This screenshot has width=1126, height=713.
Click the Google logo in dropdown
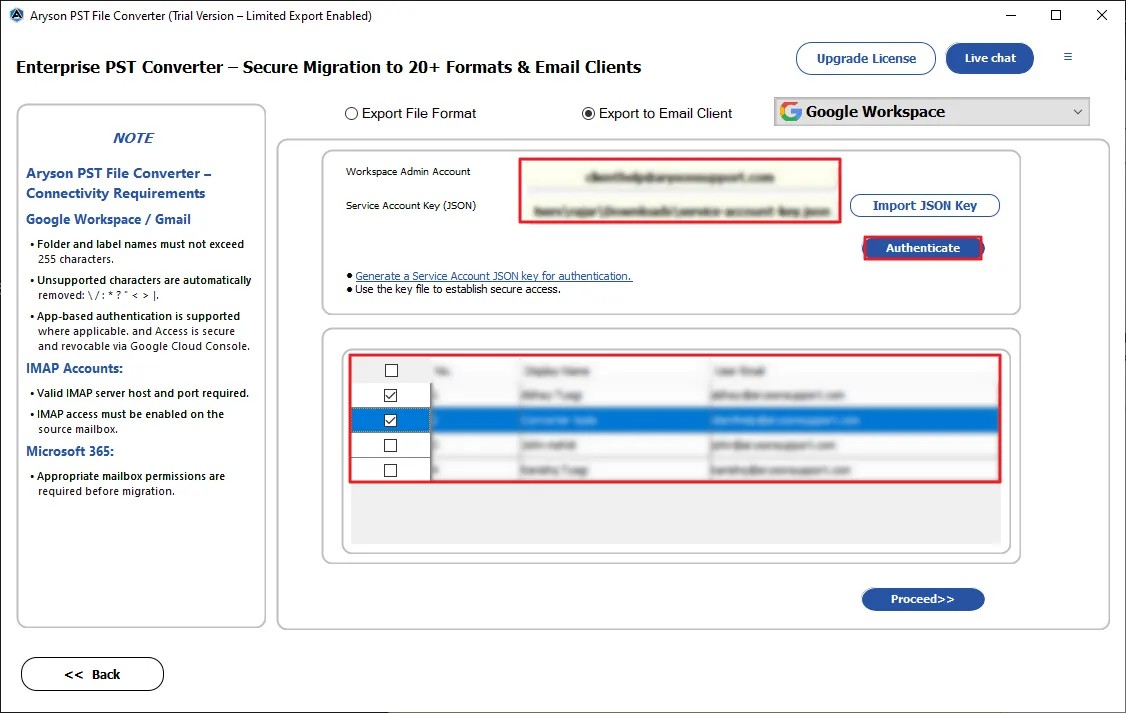791,111
